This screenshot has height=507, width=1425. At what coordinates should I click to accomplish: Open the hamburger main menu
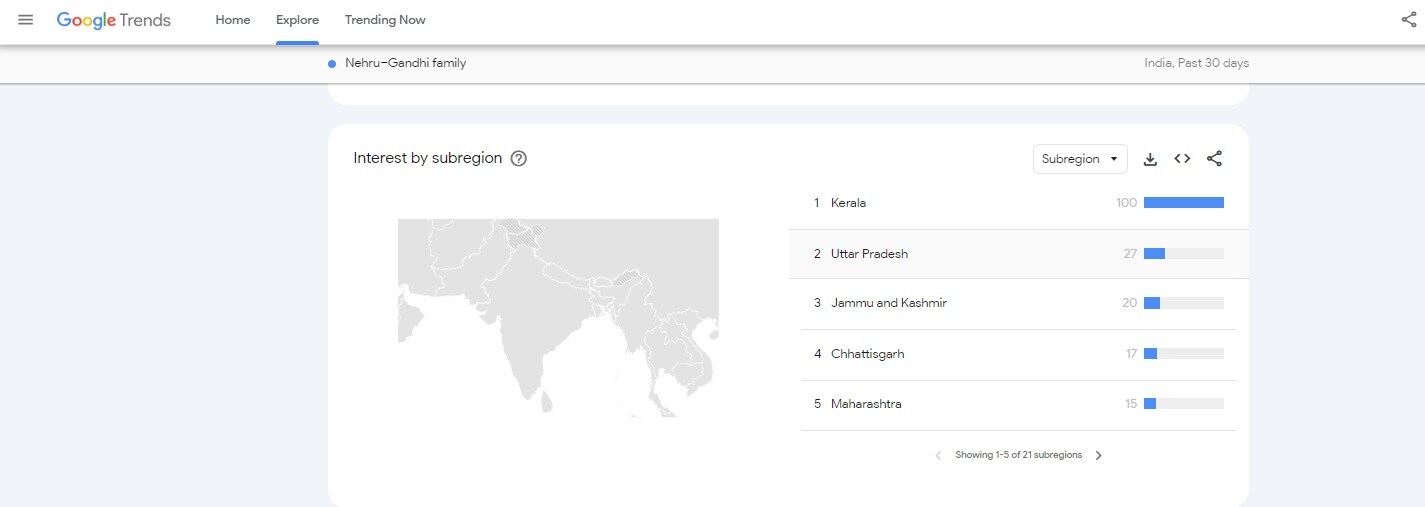click(26, 20)
